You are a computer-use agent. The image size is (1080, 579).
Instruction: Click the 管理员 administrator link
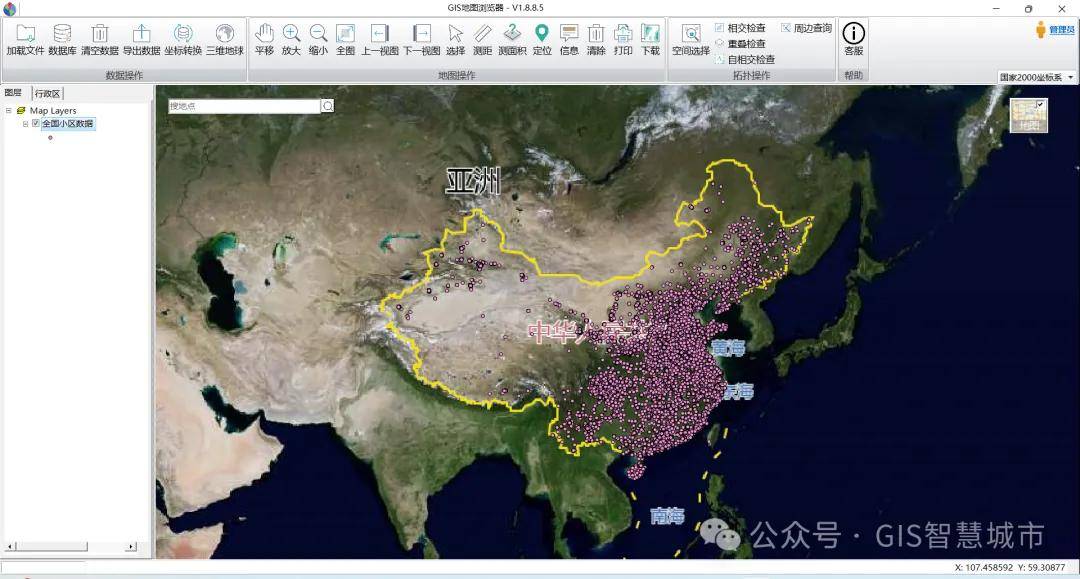1054,31
